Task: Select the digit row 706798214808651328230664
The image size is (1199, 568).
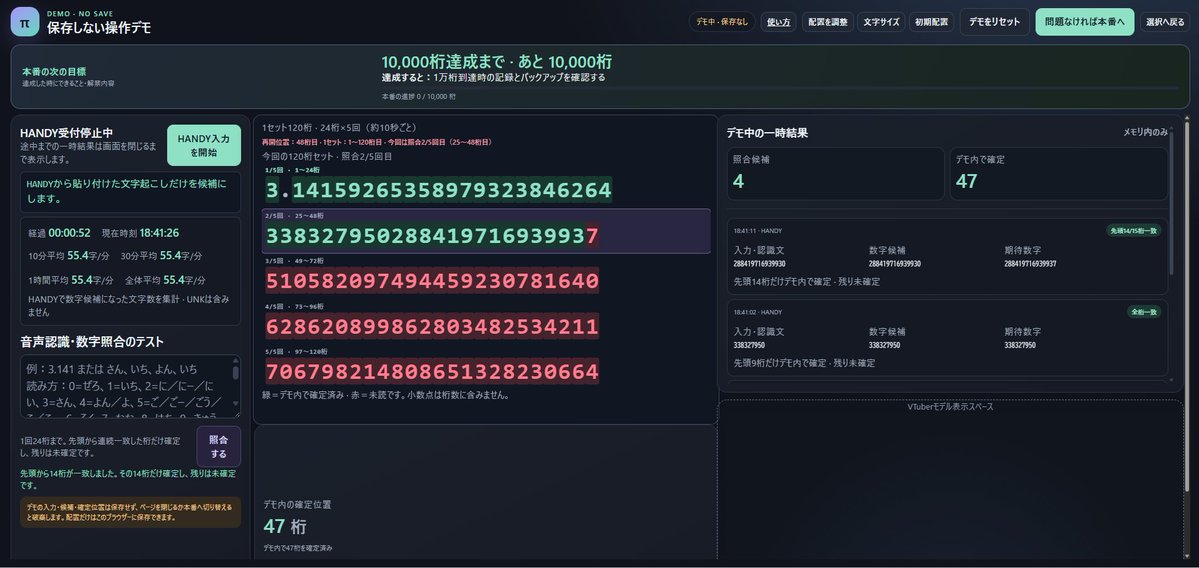Action: (432, 372)
